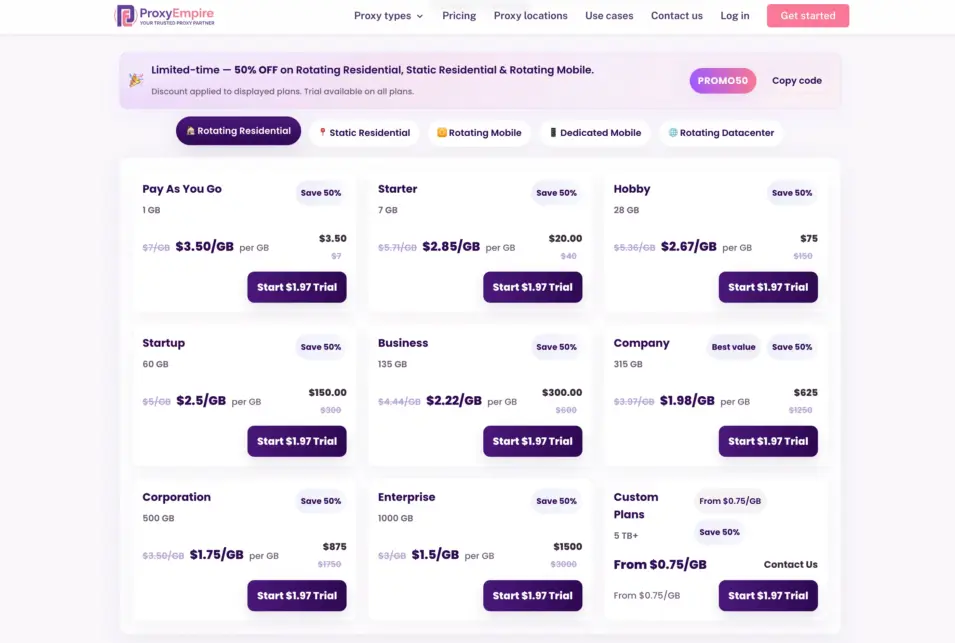
Task: Start trial for the Startup plan
Action: pyautogui.click(x=297, y=441)
